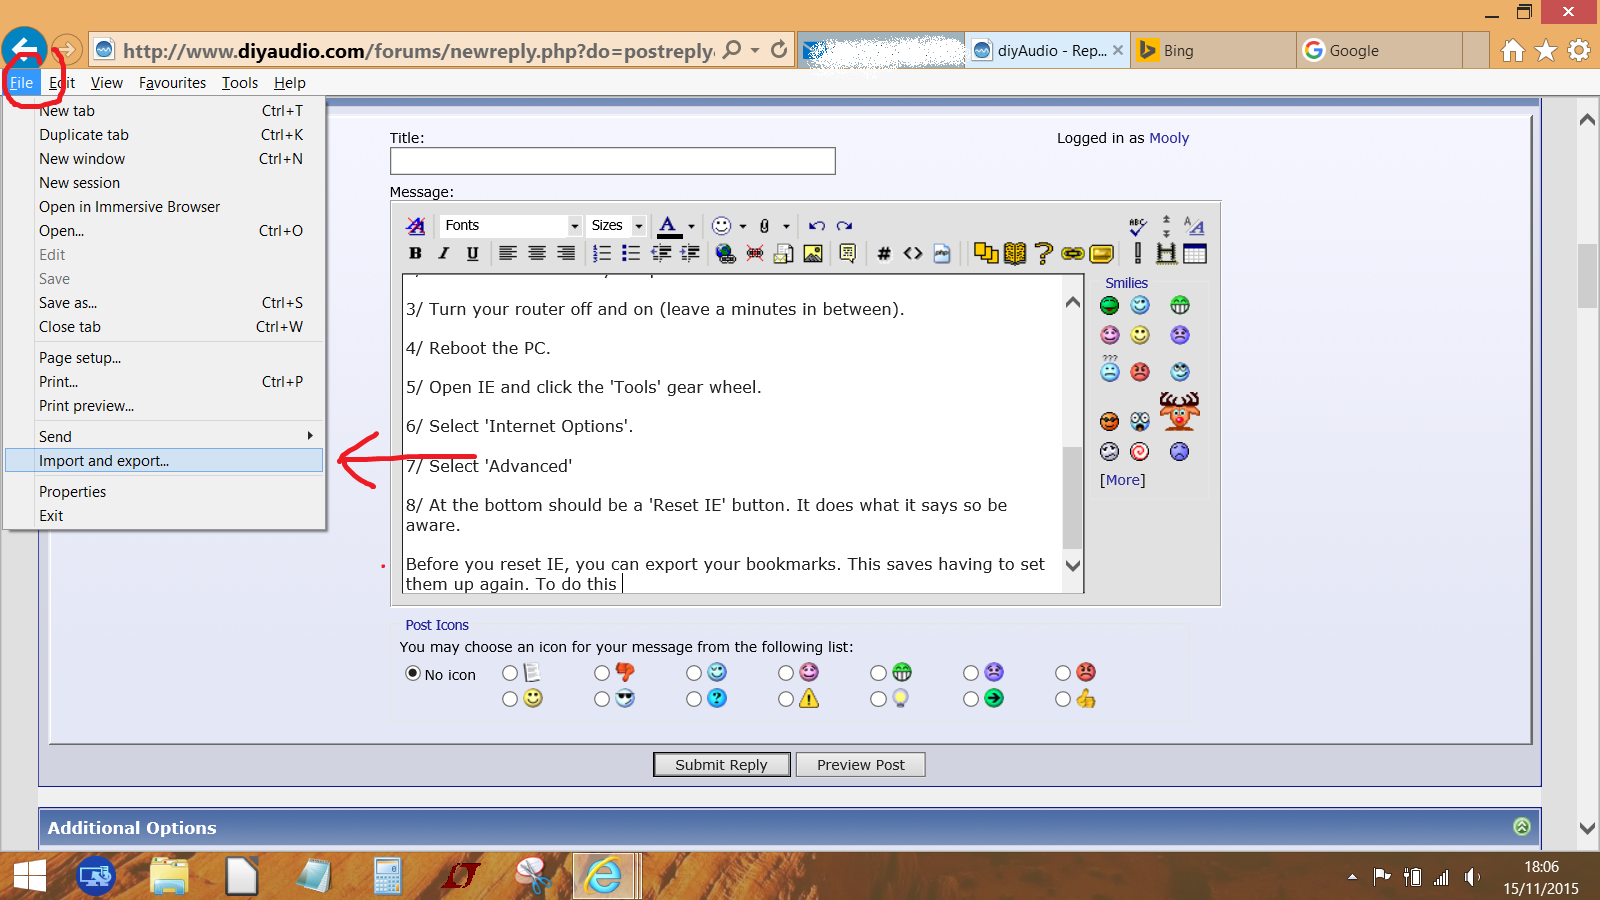The height and width of the screenshot is (900, 1600).
Task: Open the Tools menu in menu bar
Action: [240, 83]
